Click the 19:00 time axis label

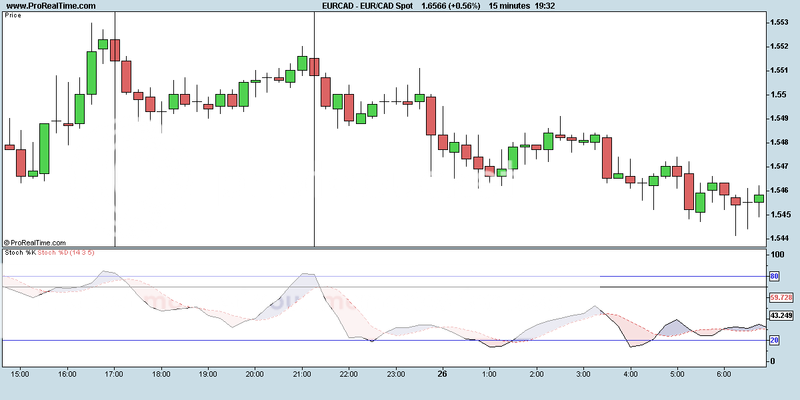[x=208, y=374]
